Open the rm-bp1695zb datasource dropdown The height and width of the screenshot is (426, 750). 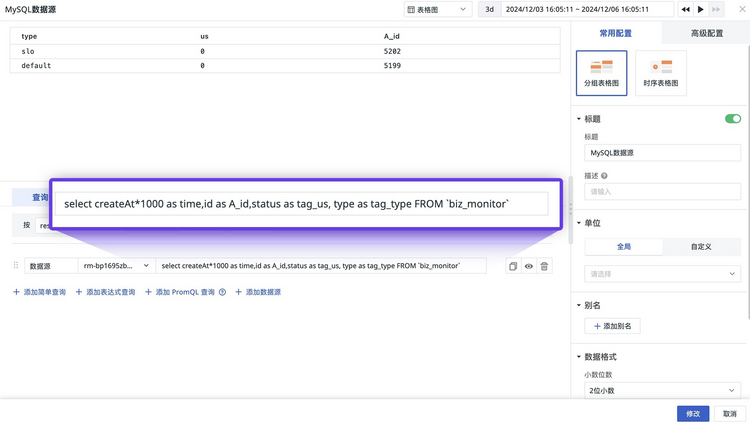(x=117, y=266)
